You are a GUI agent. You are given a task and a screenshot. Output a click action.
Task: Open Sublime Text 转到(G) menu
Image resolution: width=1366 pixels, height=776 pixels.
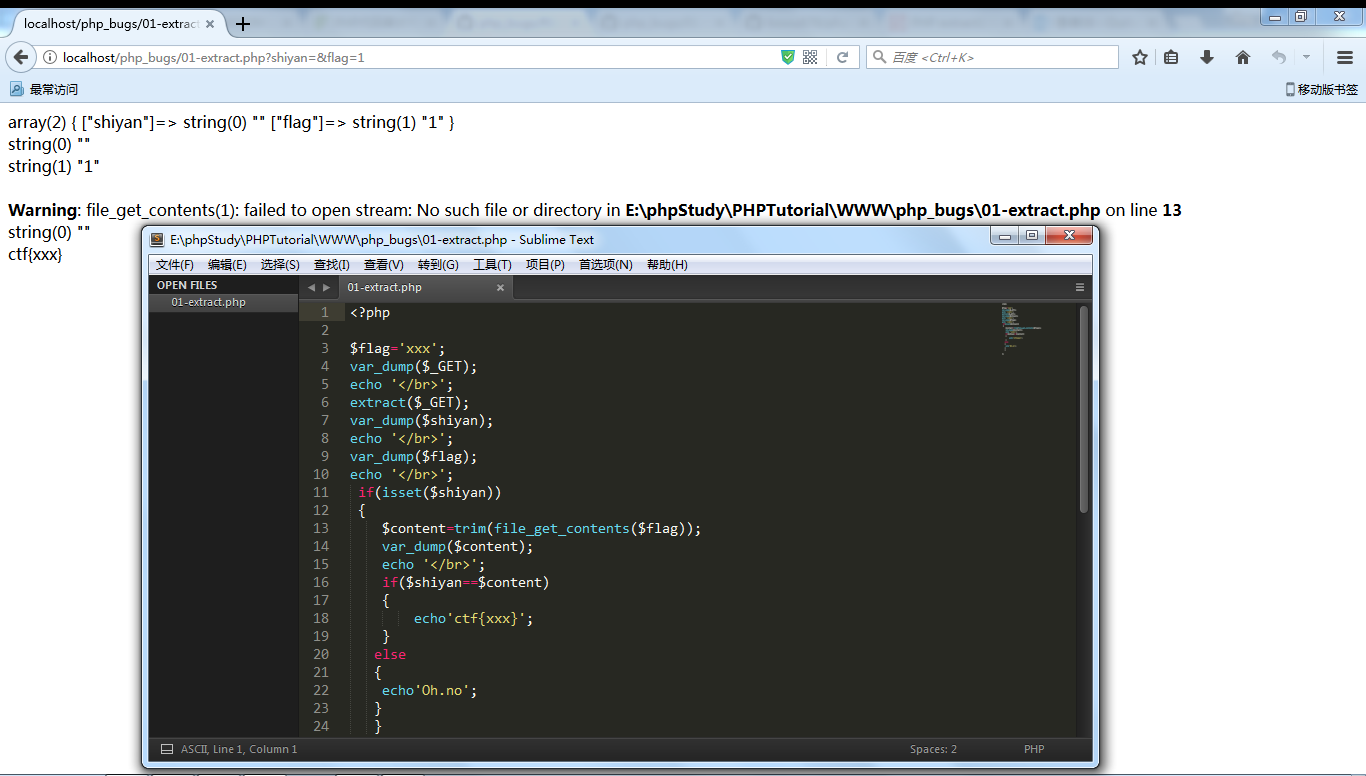[438, 265]
